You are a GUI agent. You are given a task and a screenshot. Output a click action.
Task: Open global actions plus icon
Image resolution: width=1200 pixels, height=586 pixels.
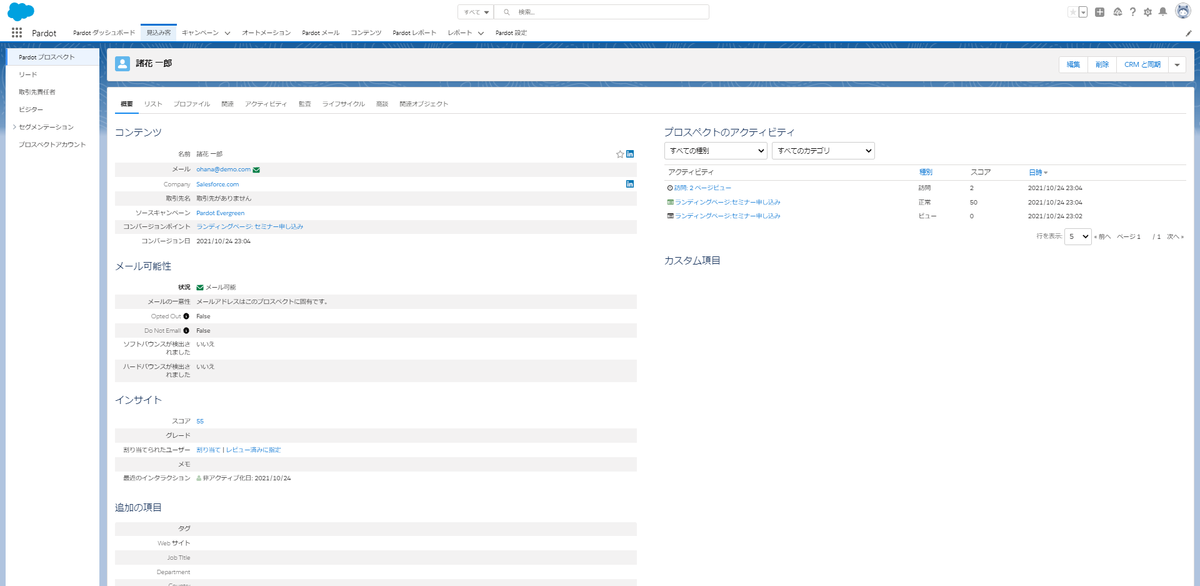[x=1100, y=12]
